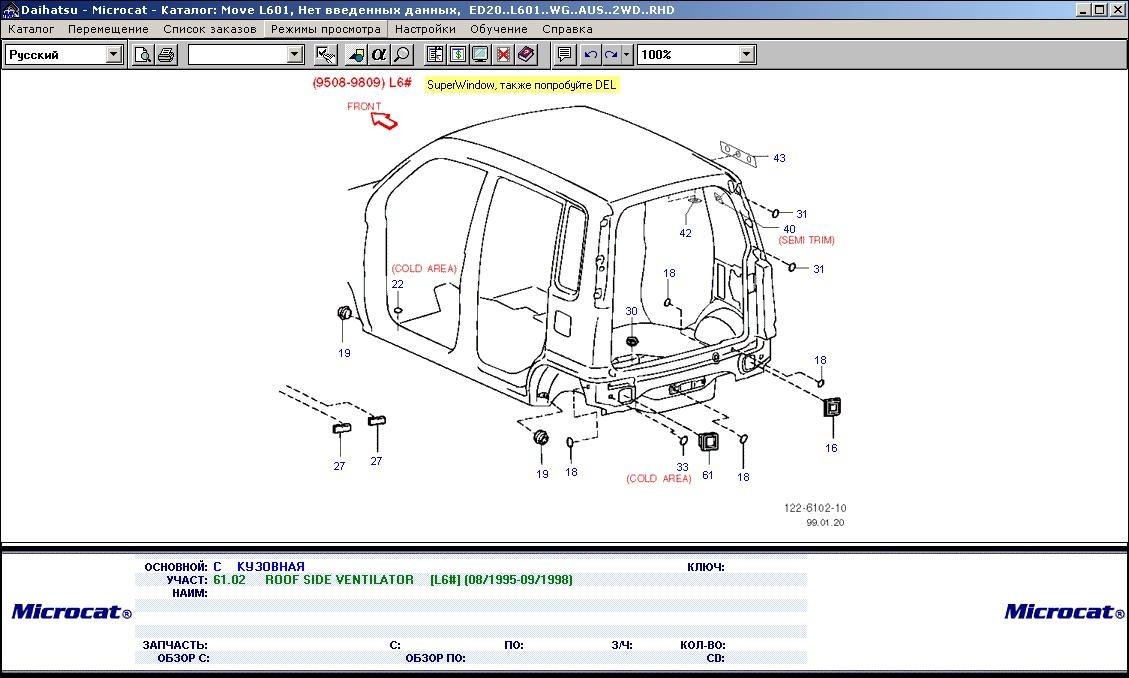This screenshot has height=678, width=1129.
Task: Open the Справка menu
Action: coord(567,30)
